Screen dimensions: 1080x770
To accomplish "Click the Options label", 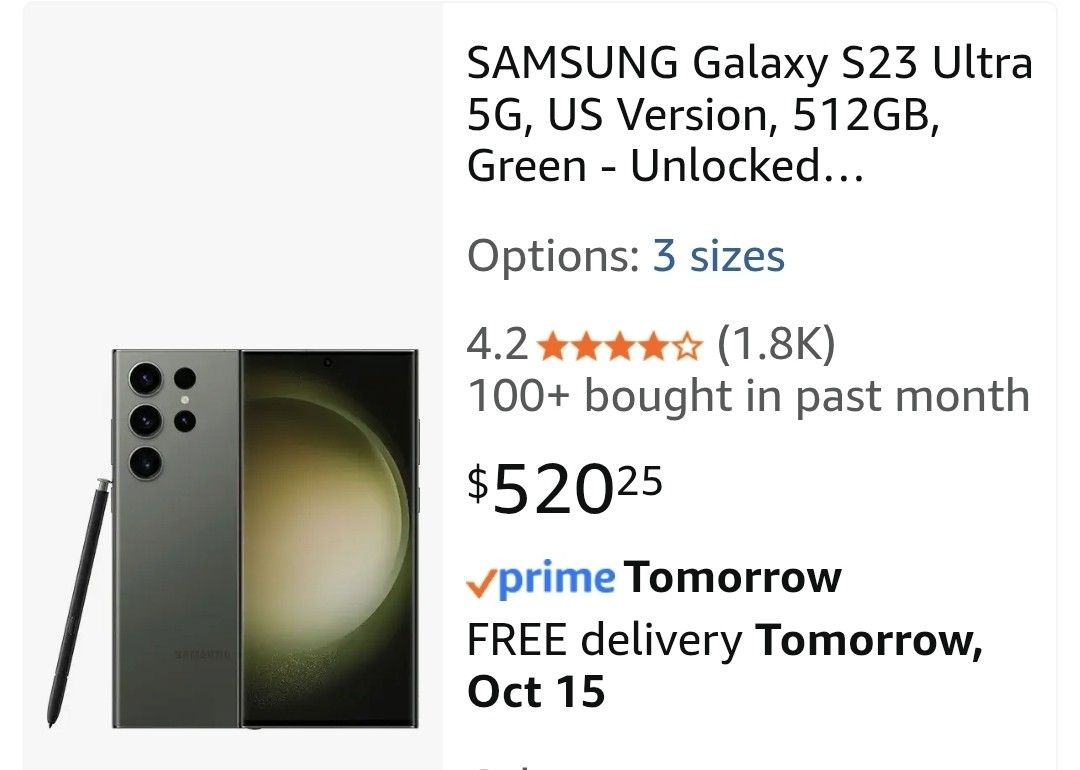I will (x=553, y=257).
